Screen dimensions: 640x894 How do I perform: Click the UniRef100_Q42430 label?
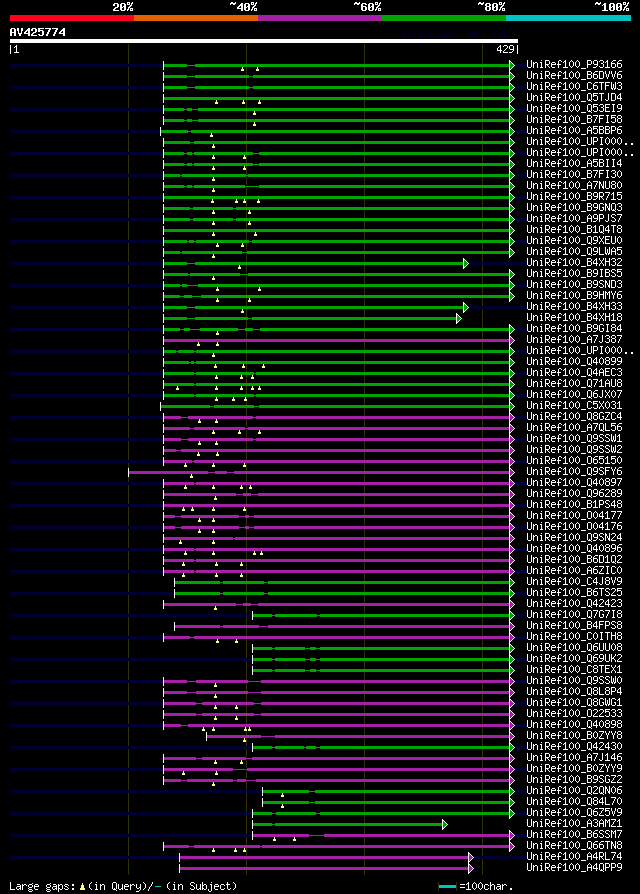point(574,747)
